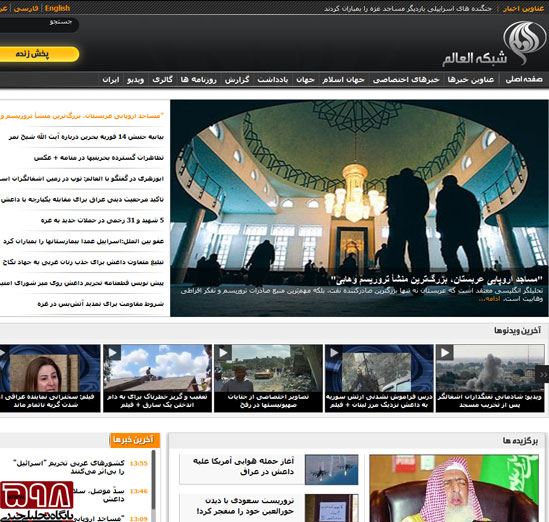Viewport: 549px width, 522px height.
Task: Switch site language to English
Action: point(57,8)
